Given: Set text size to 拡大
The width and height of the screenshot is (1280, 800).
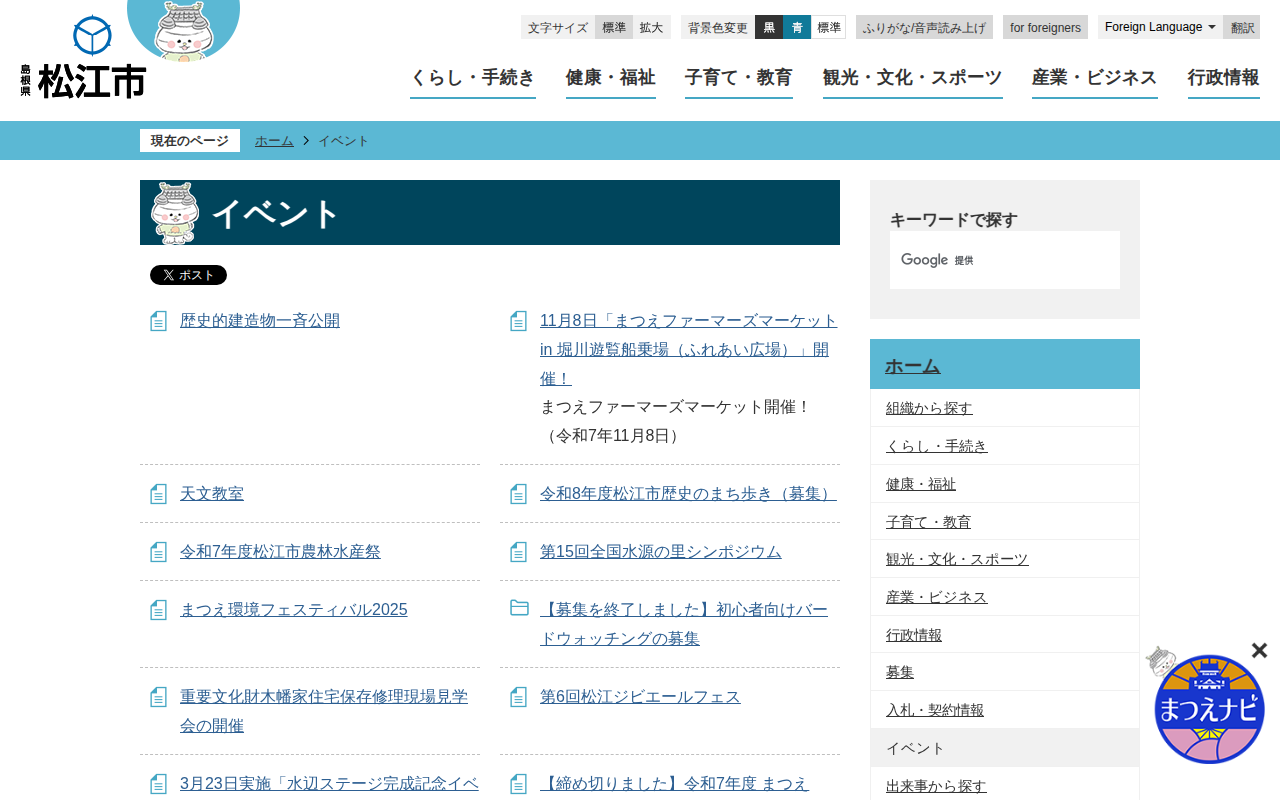Looking at the screenshot, I should [x=652, y=27].
